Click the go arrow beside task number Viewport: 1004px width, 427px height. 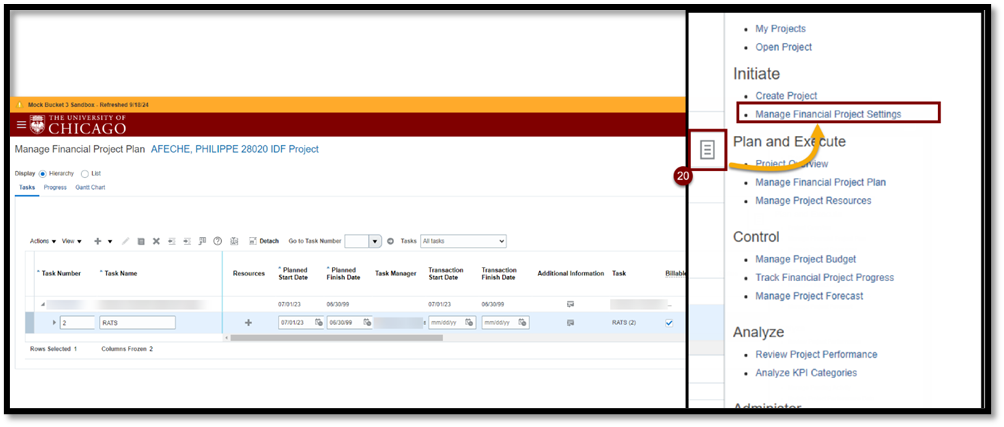coord(390,241)
